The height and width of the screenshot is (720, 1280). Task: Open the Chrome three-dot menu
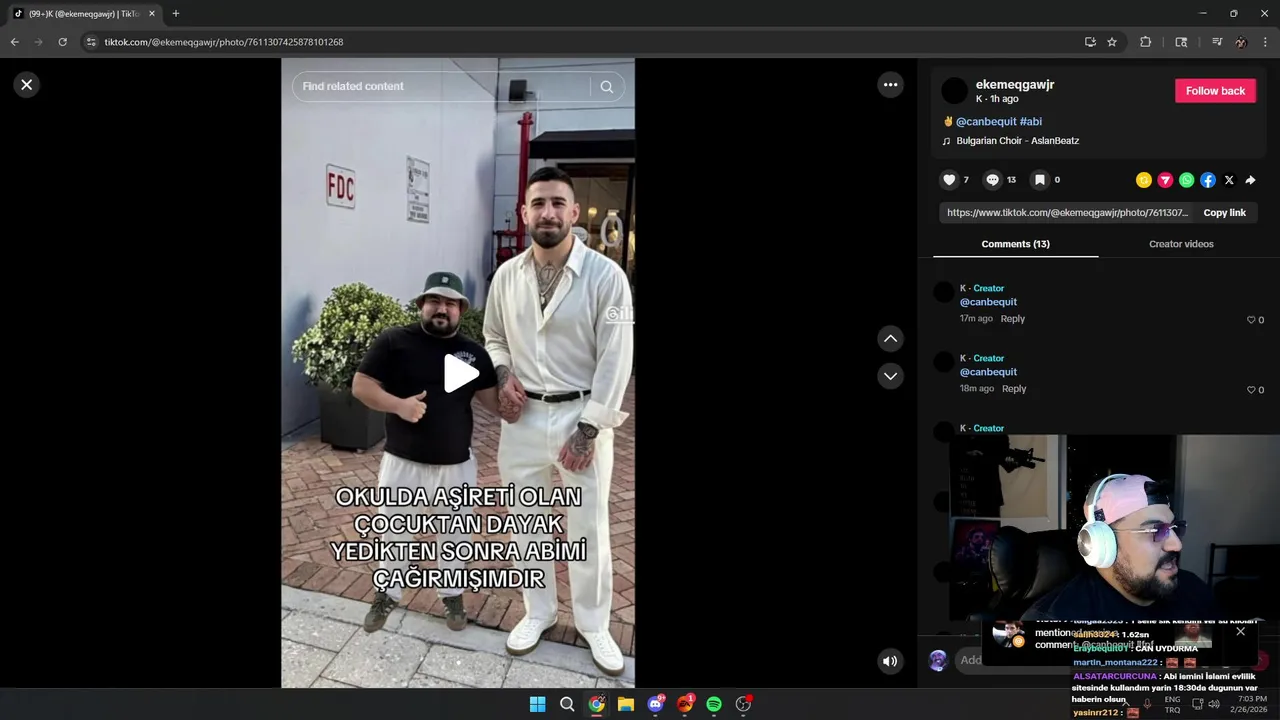[1266, 42]
